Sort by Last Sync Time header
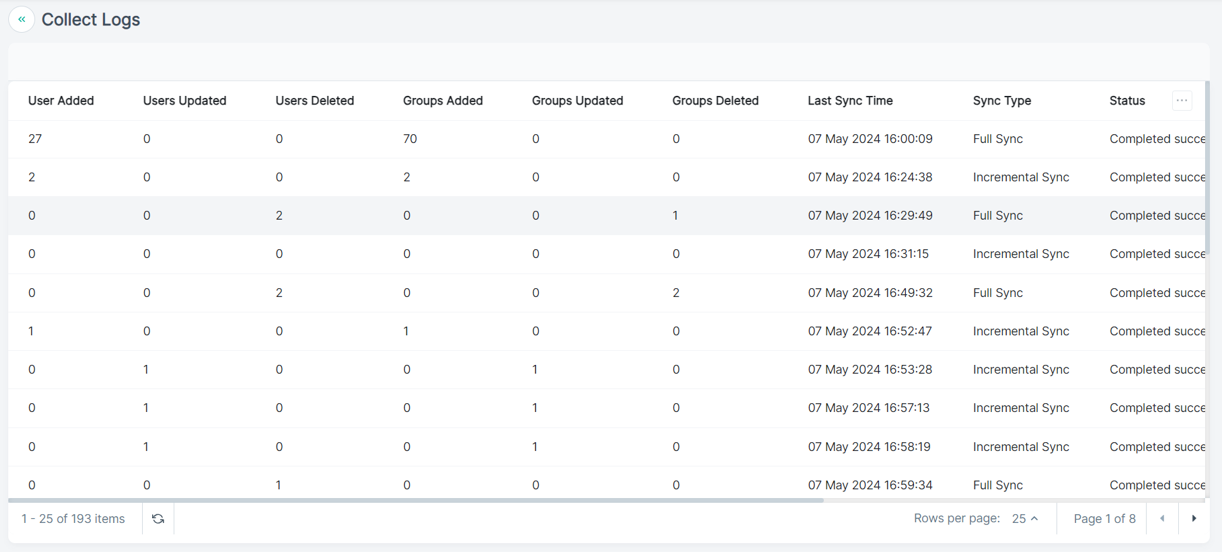This screenshot has width=1222, height=552. pos(850,100)
